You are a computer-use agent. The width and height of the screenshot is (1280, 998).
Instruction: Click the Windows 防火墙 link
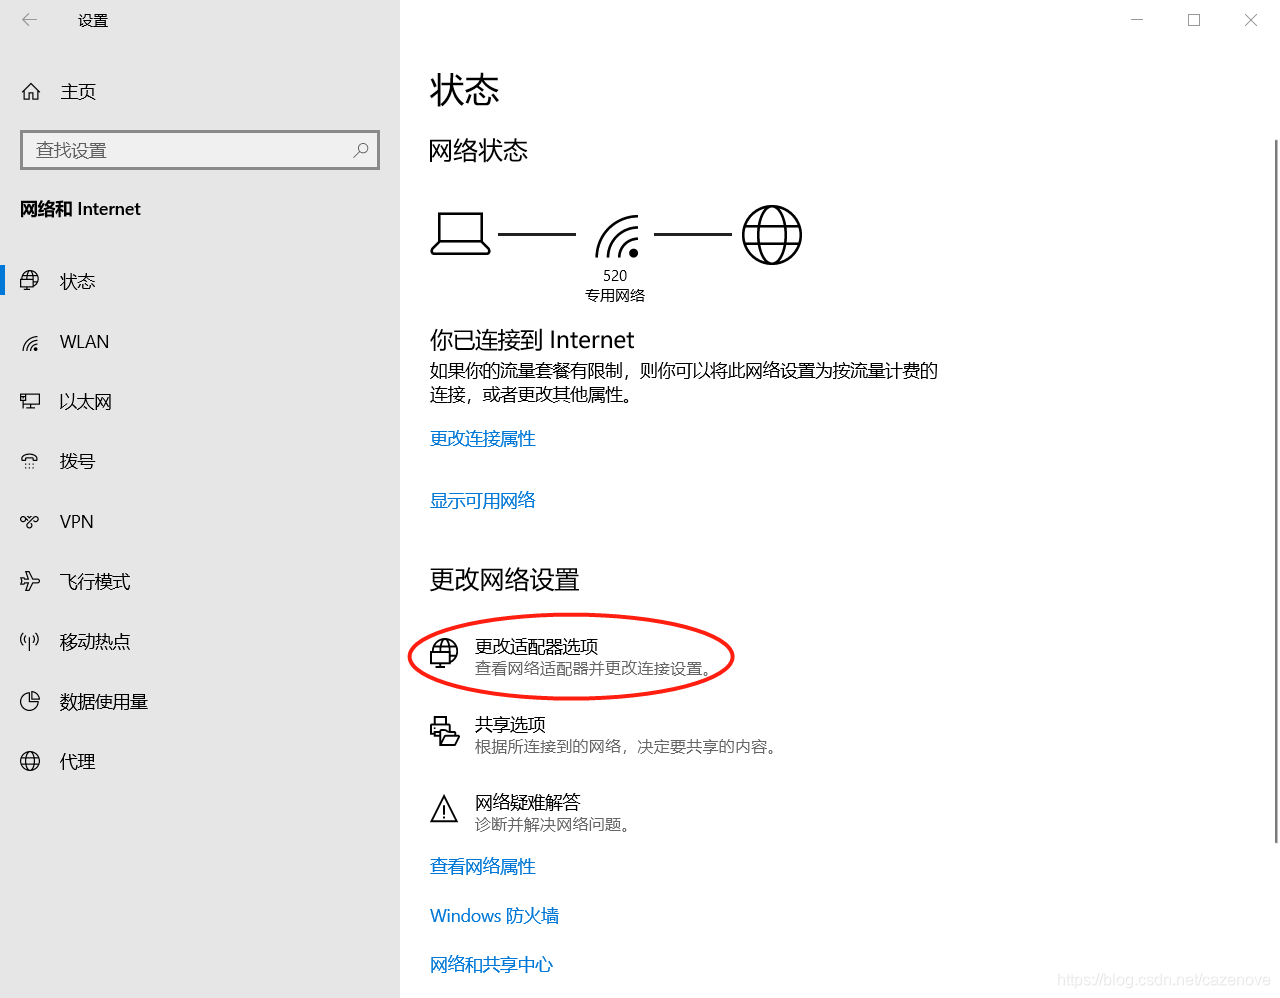point(494,916)
